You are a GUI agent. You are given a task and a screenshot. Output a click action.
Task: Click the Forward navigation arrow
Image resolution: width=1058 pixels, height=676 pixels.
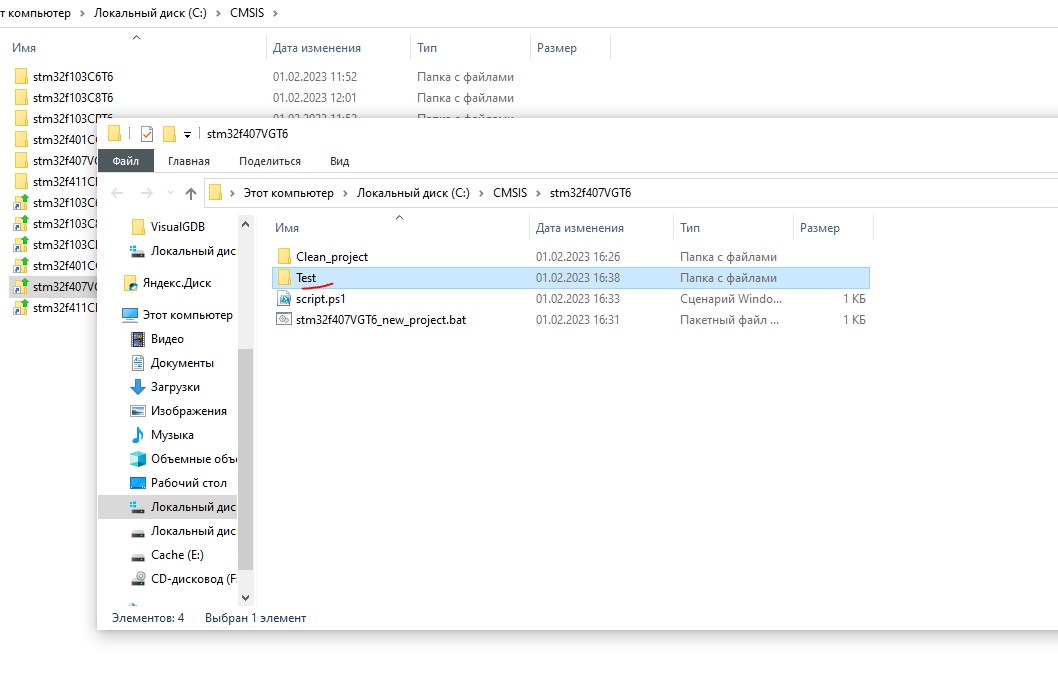click(146, 194)
